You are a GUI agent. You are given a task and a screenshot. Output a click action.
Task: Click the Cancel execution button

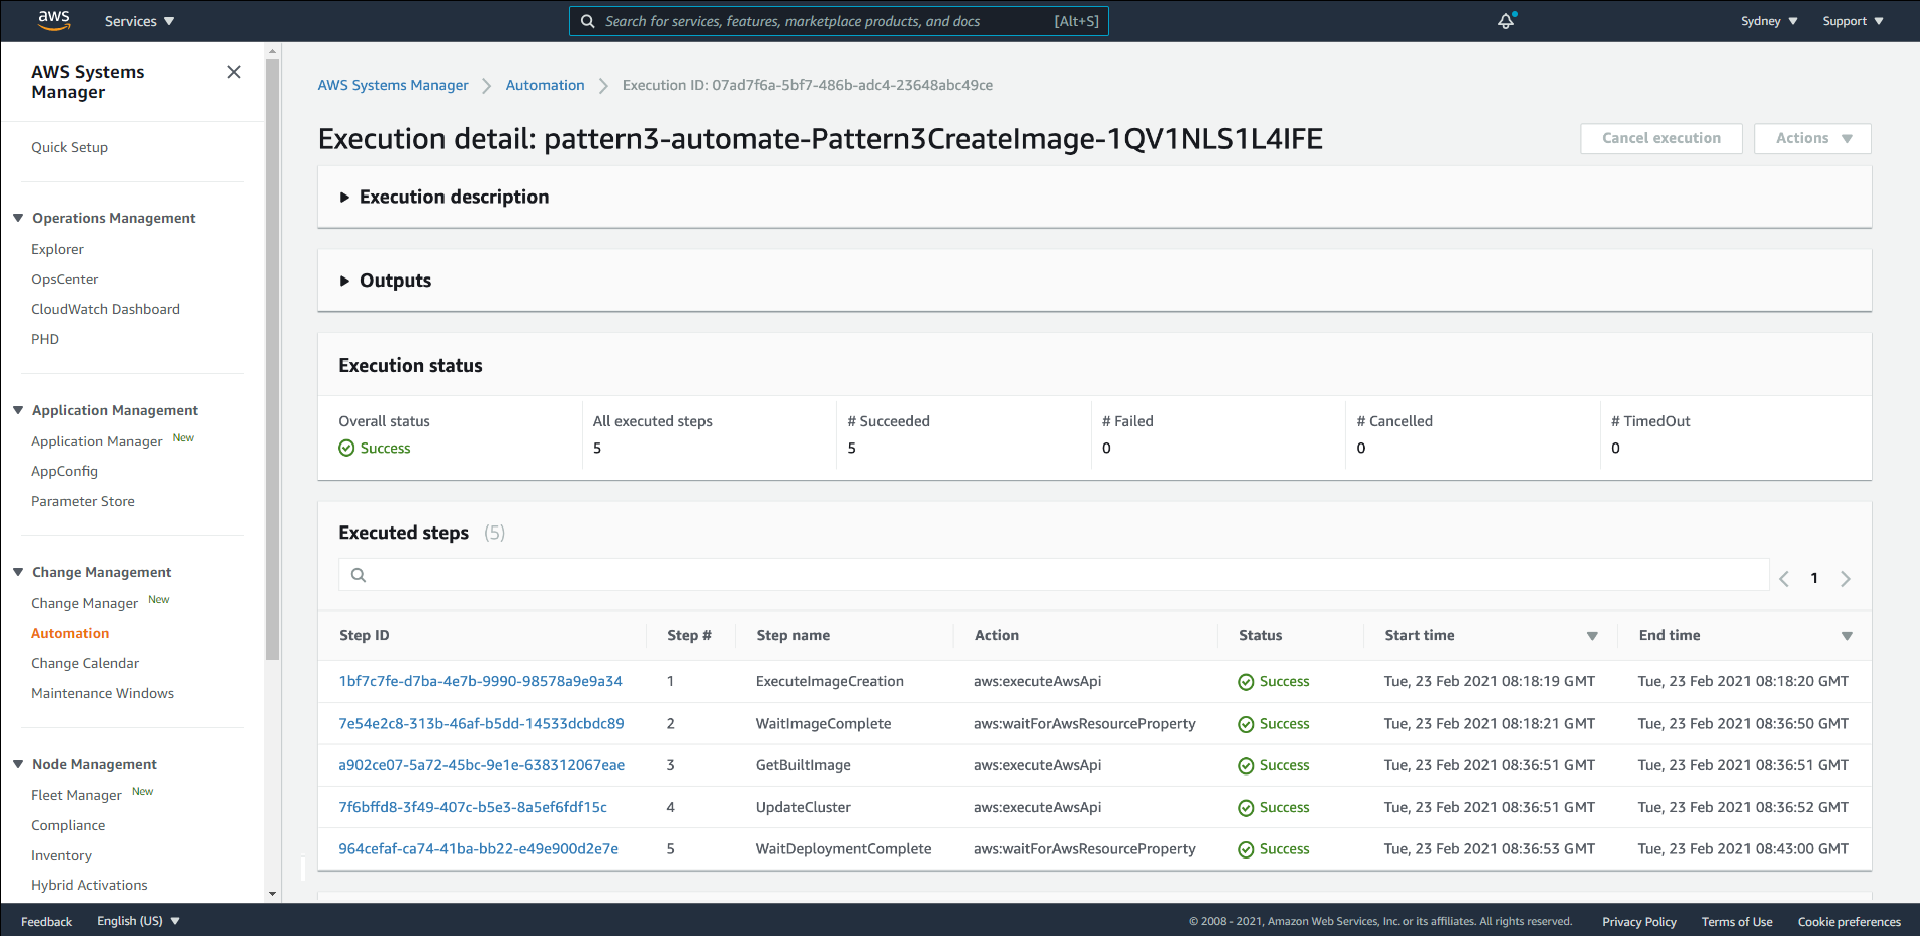tap(1661, 138)
